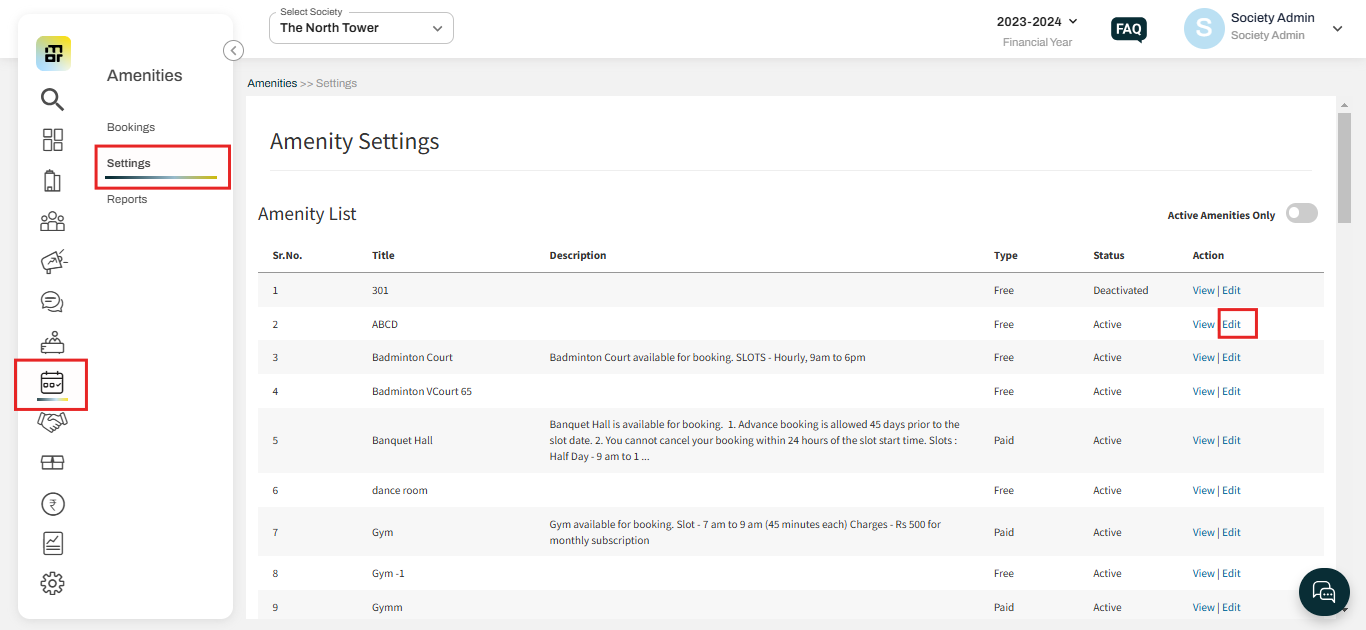
Task: Click the announcements megaphone icon
Action: click(52, 262)
